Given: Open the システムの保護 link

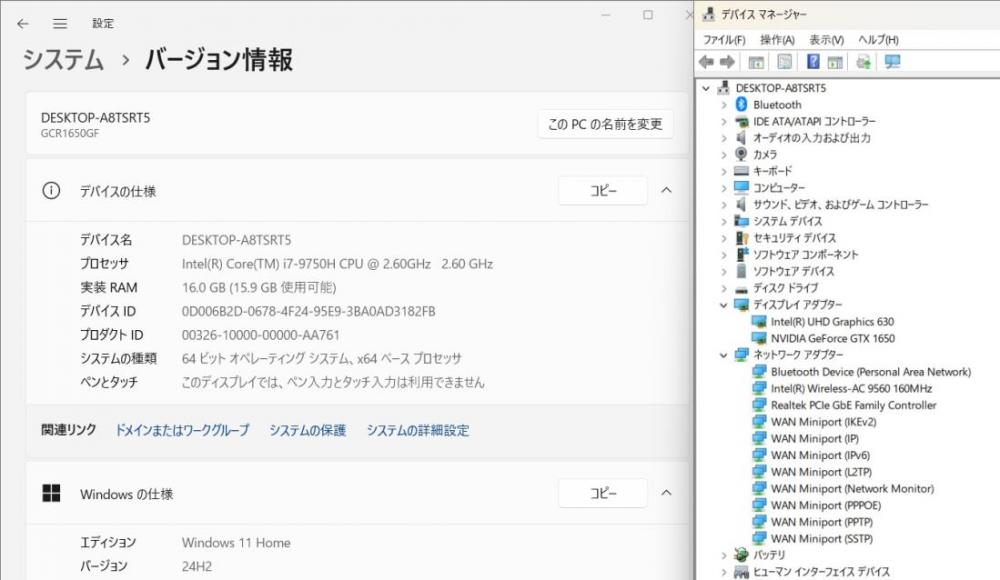Looking at the screenshot, I should click(x=307, y=430).
